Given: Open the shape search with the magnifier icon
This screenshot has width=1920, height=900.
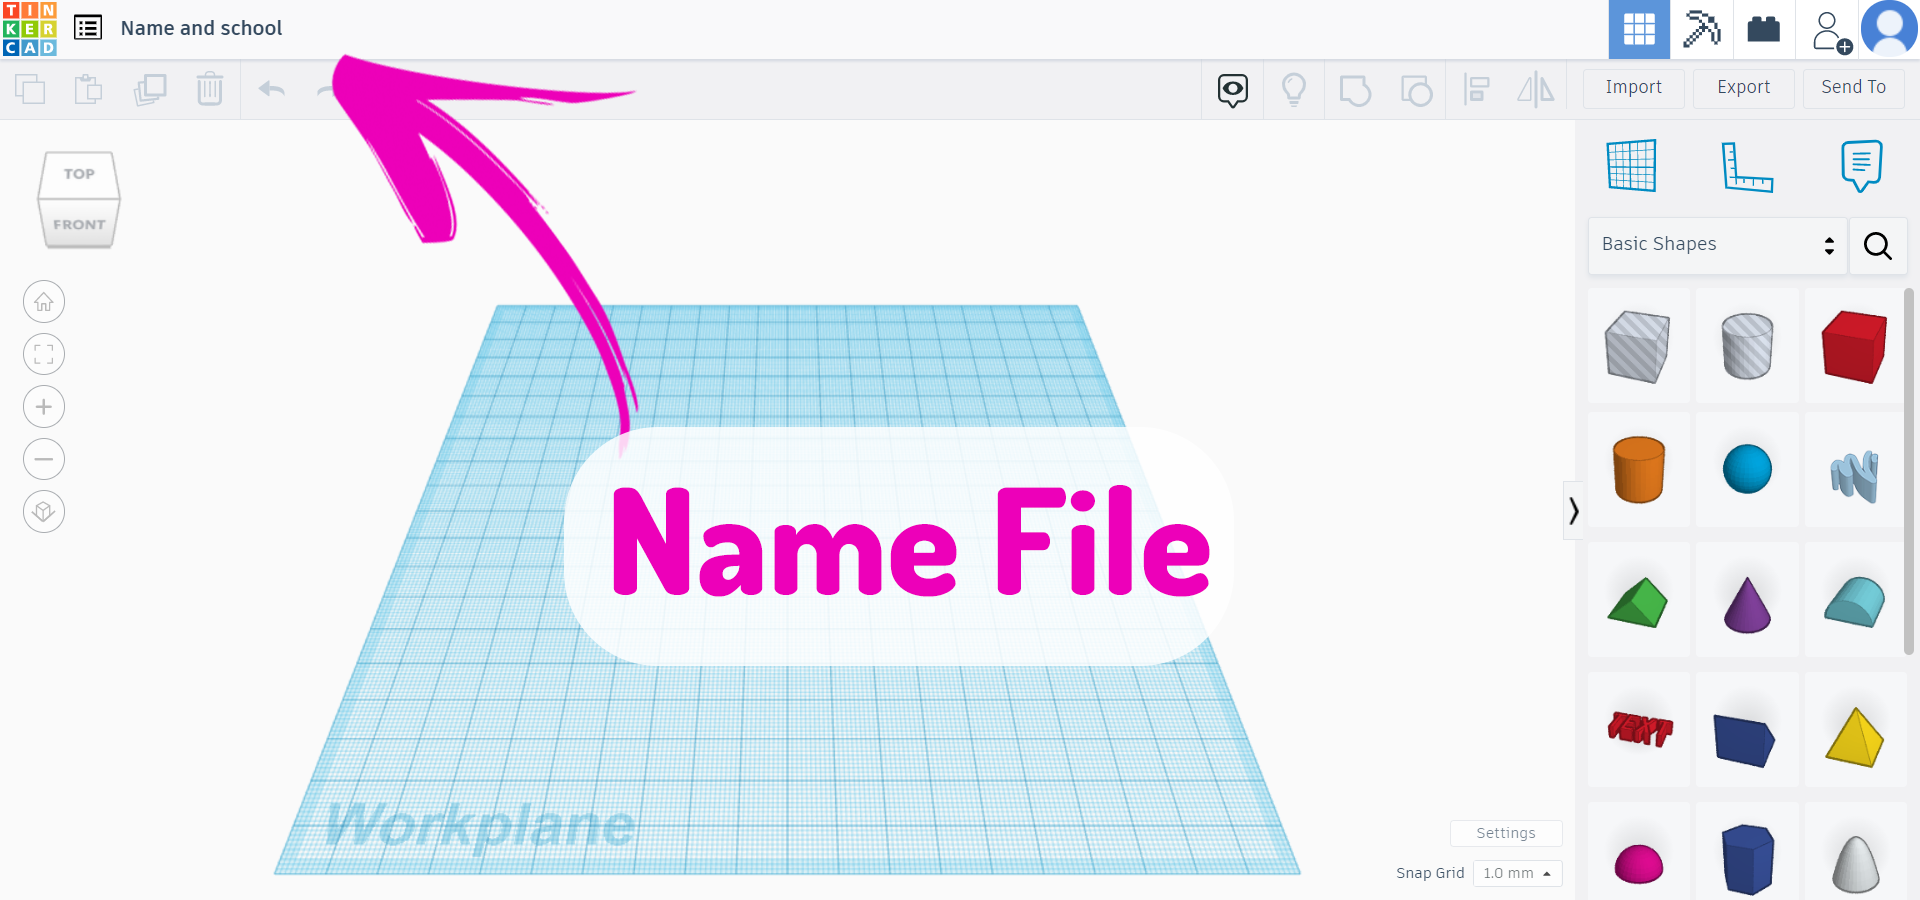Looking at the screenshot, I should (x=1878, y=246).
